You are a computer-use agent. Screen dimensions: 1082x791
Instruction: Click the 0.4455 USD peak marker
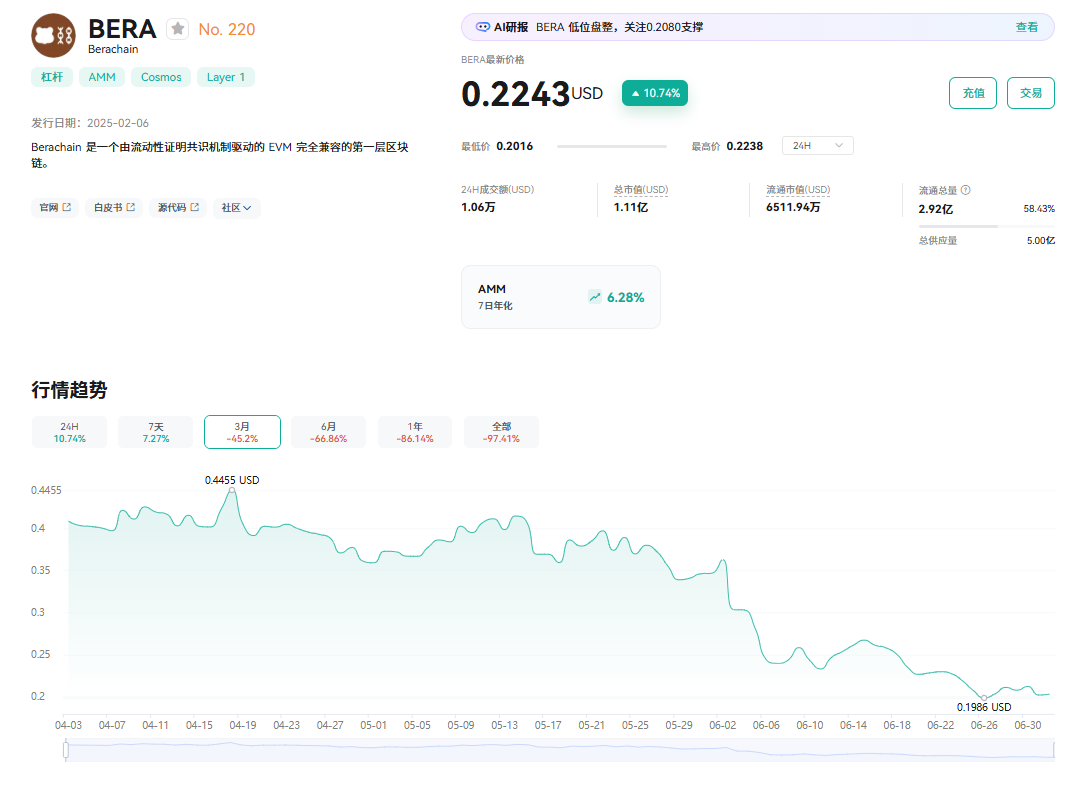(x=232, y=490)
